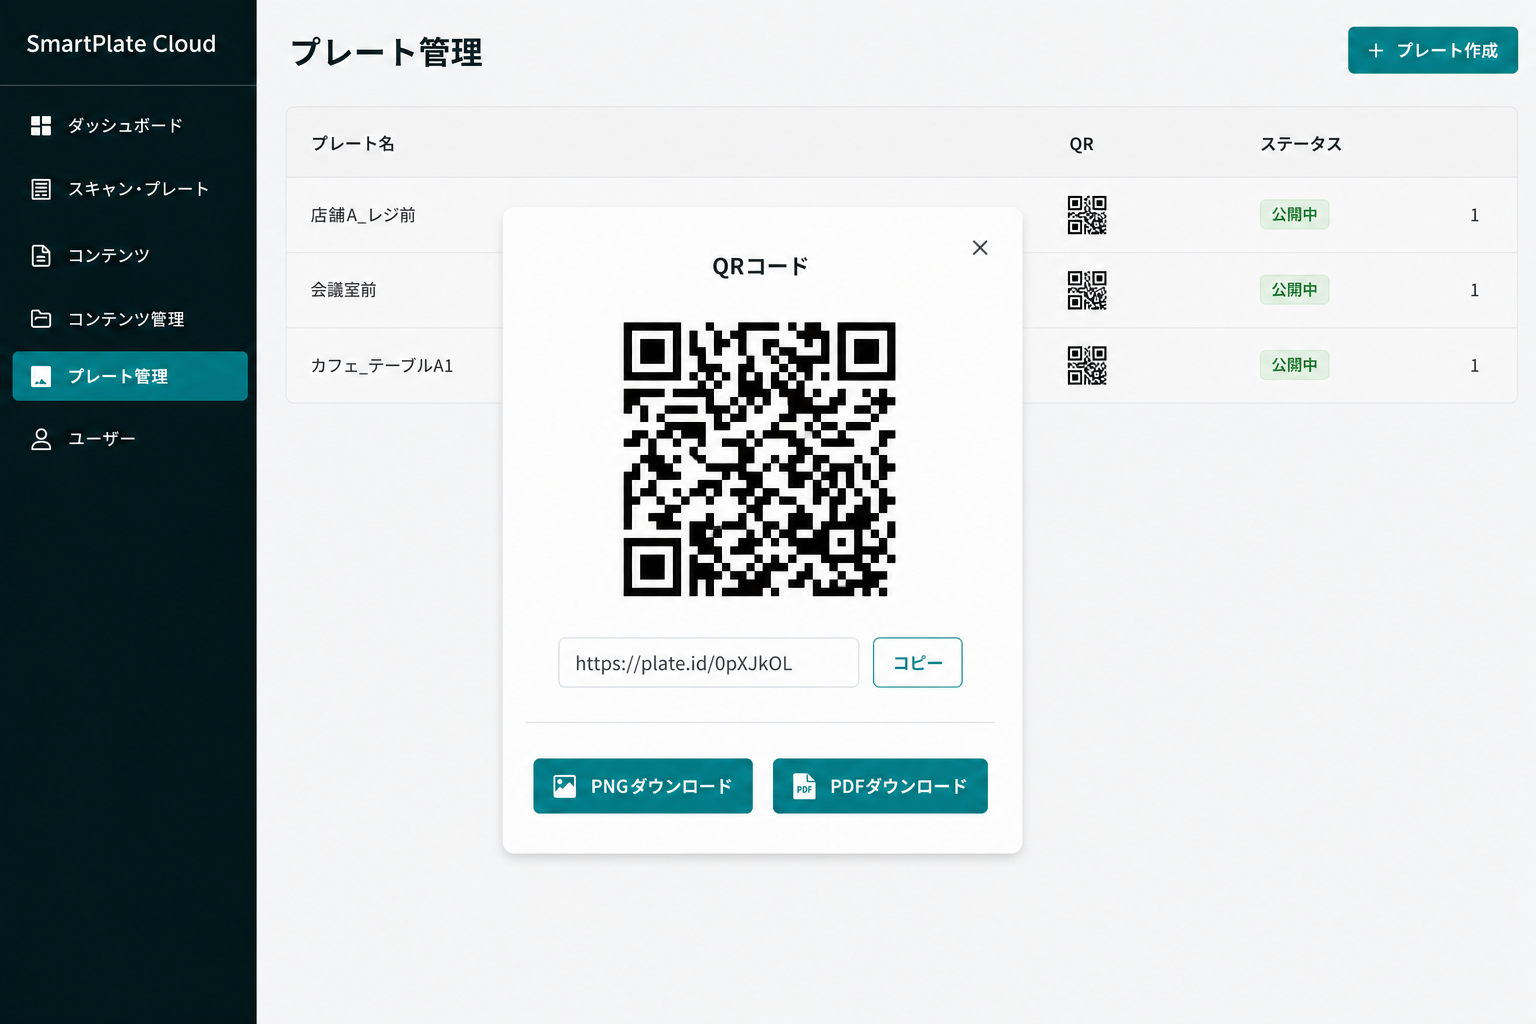
Task: Click the プレート名 column header
Action: (x=353, y=144)
